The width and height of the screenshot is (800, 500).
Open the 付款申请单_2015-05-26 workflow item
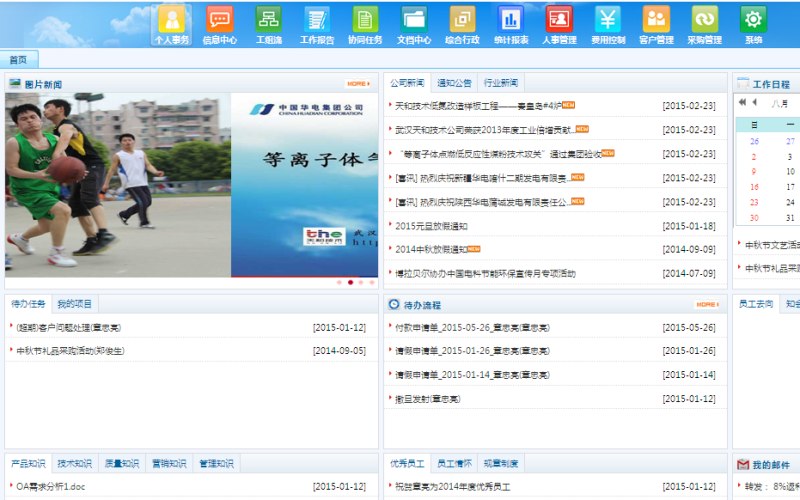click(472, 328)
